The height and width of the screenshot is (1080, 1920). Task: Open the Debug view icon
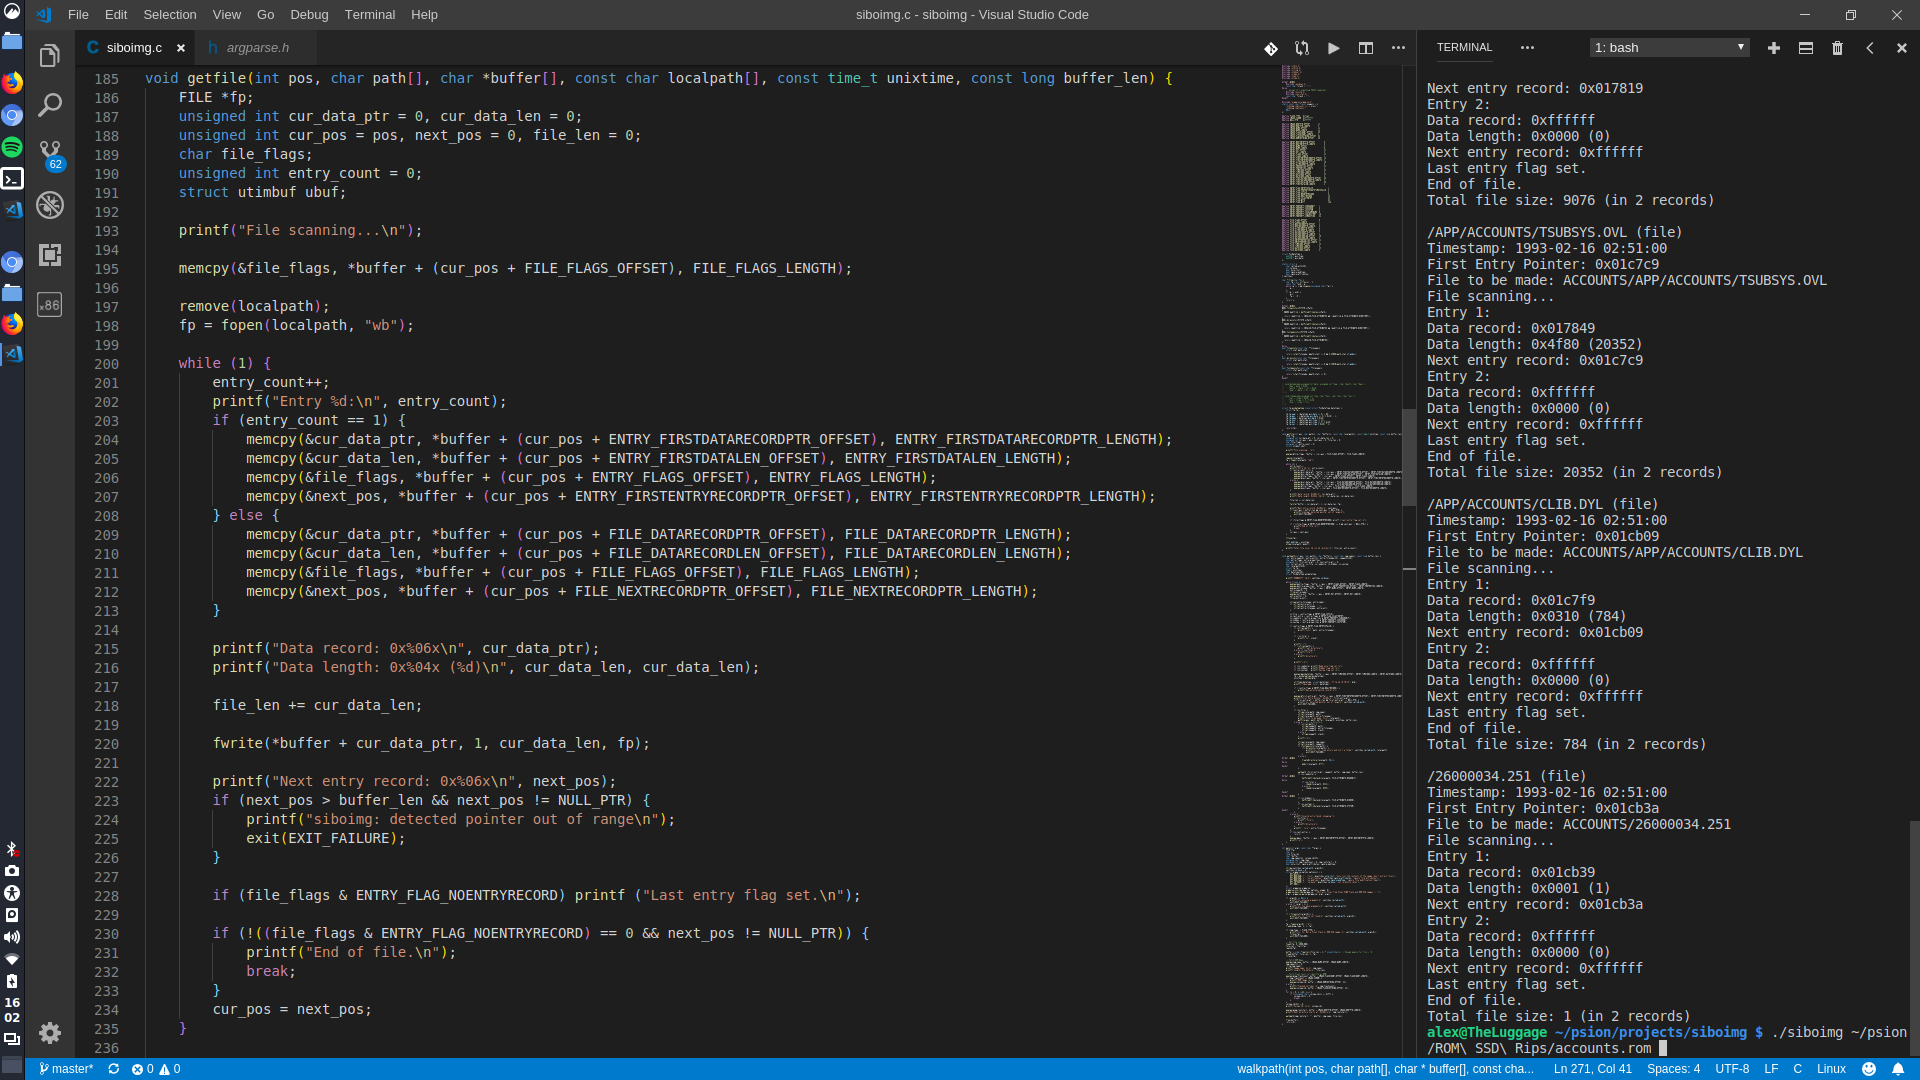50,205
